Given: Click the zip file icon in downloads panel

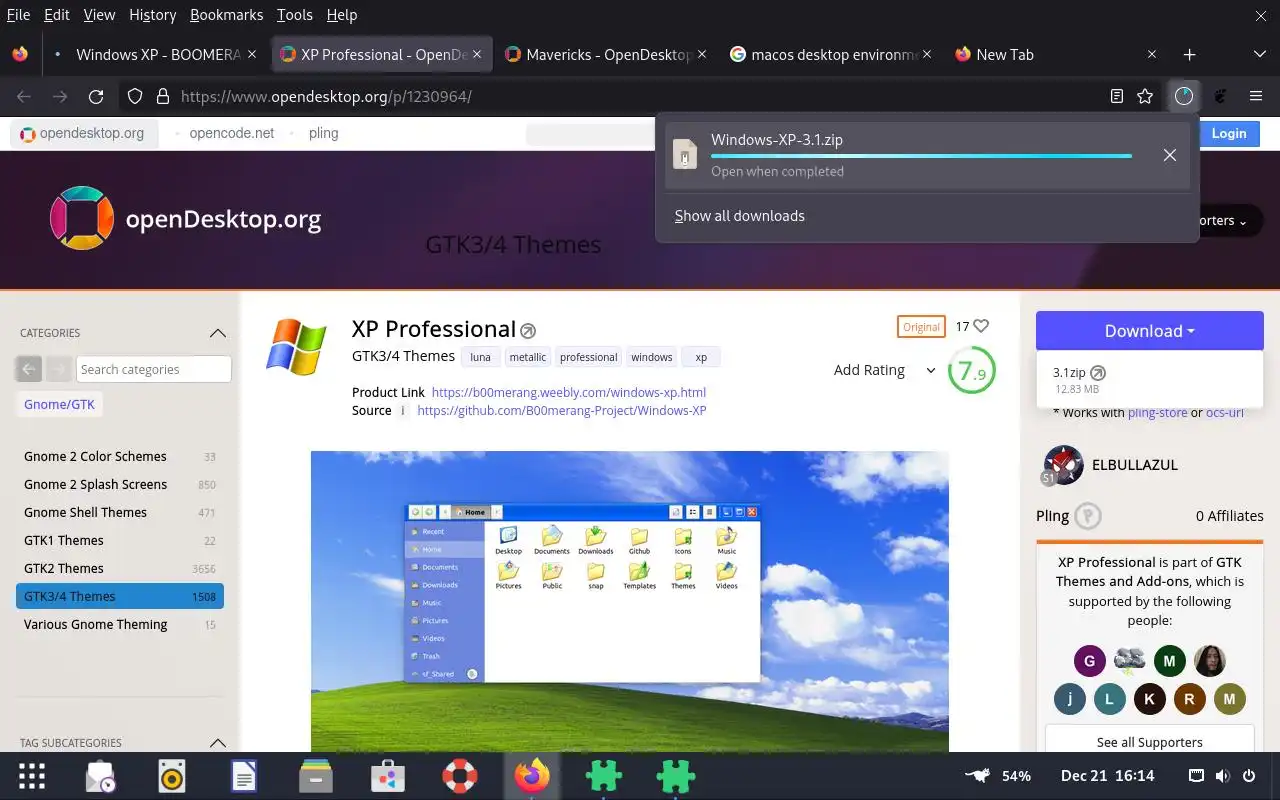Looking at the screenshot, I should click(x=685, y=155).
